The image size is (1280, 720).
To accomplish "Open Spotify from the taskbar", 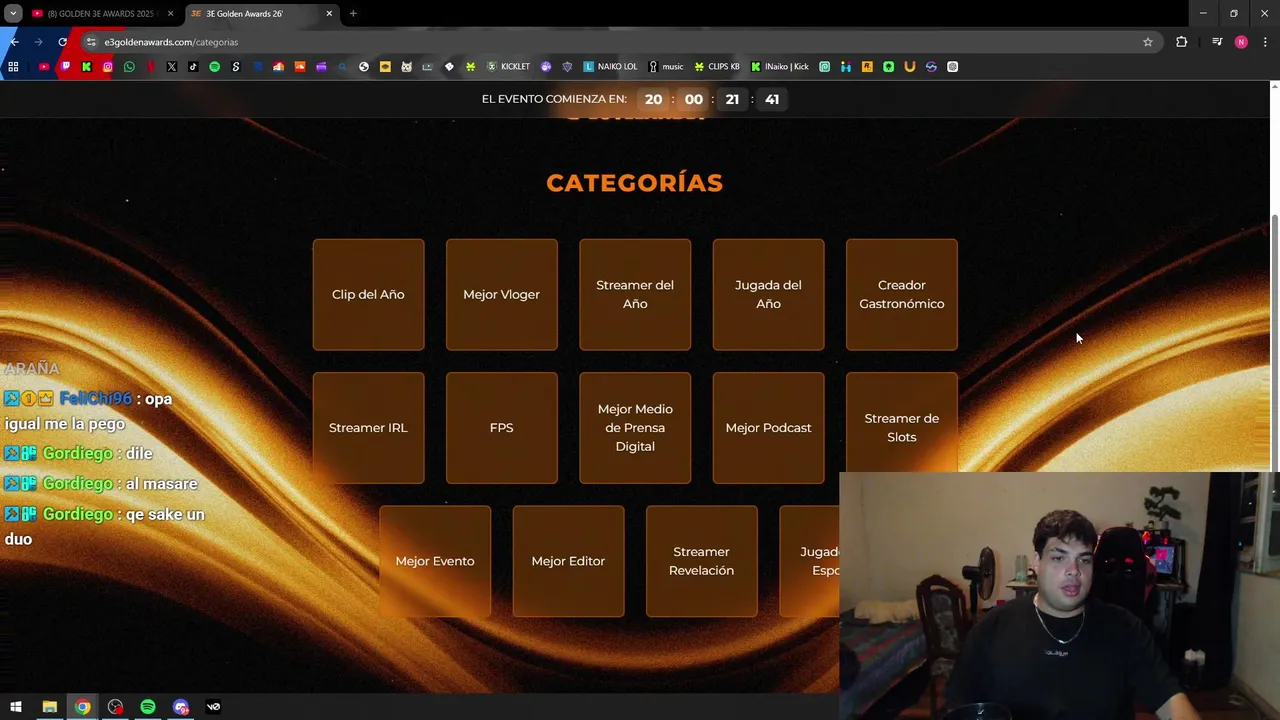I will click(148, 707).
